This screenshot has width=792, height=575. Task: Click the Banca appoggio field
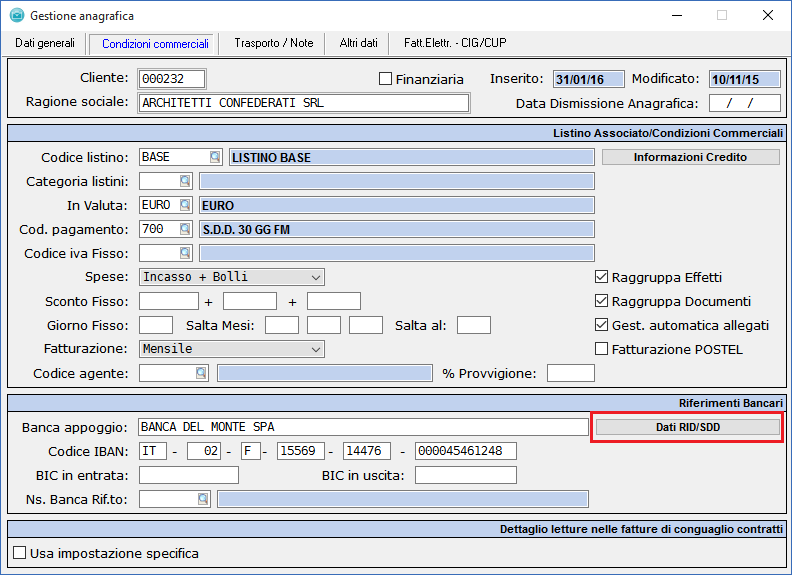(x=363, y=427)
